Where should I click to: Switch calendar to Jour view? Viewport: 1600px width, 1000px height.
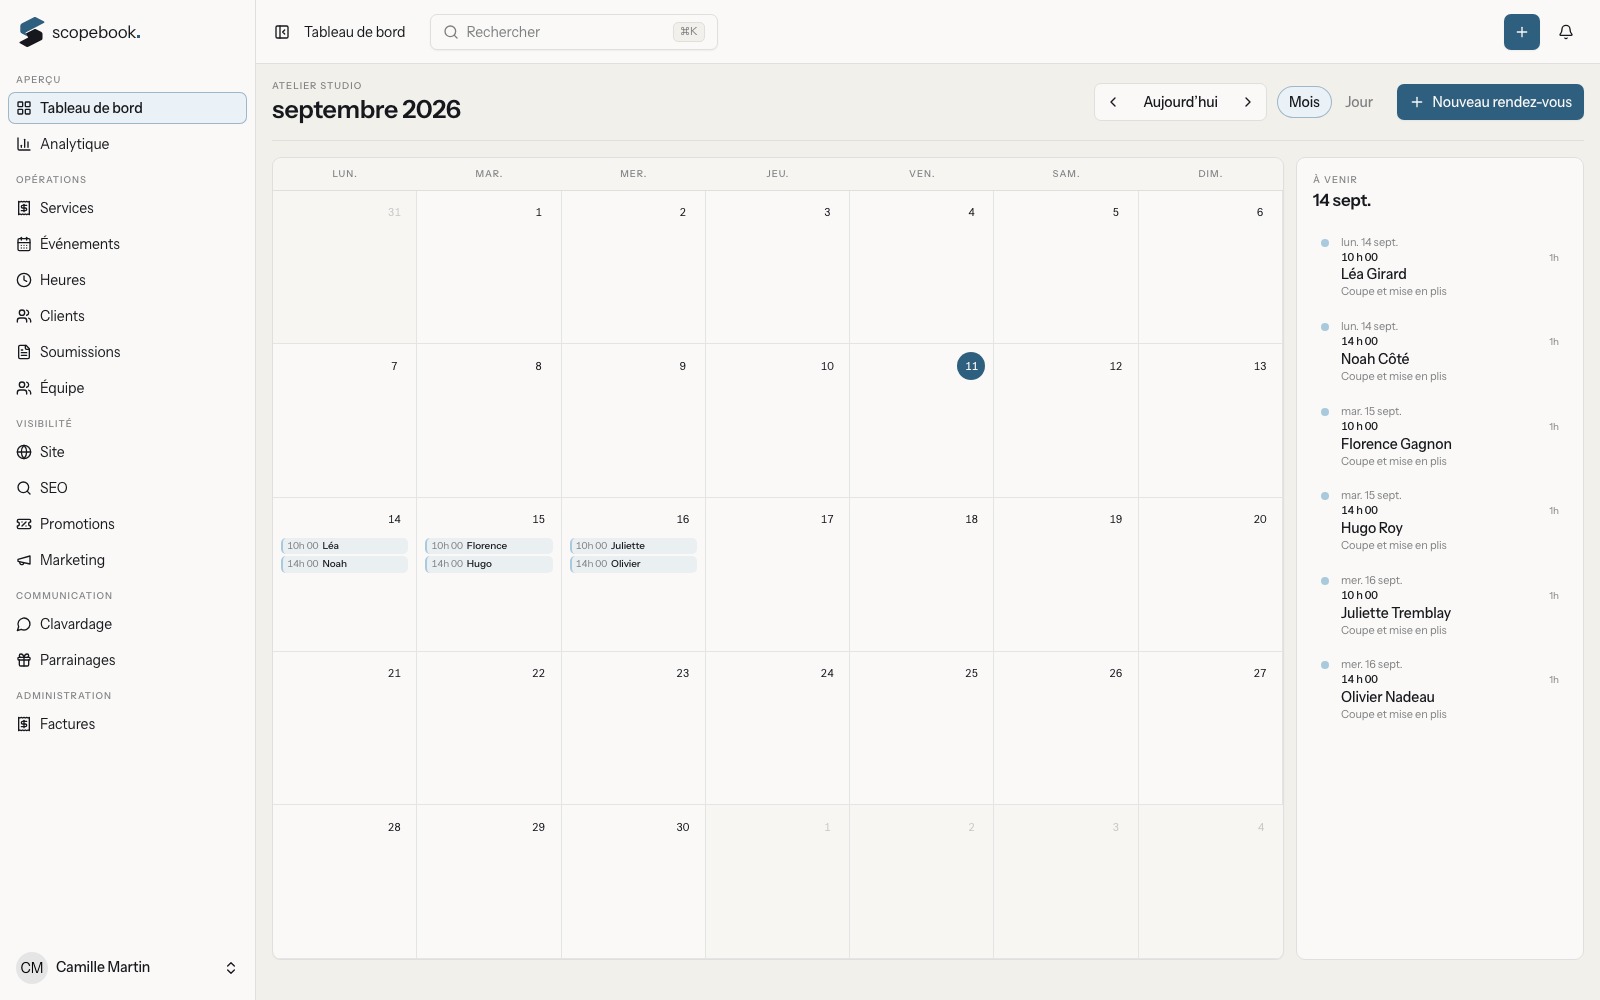[1358, 102]
